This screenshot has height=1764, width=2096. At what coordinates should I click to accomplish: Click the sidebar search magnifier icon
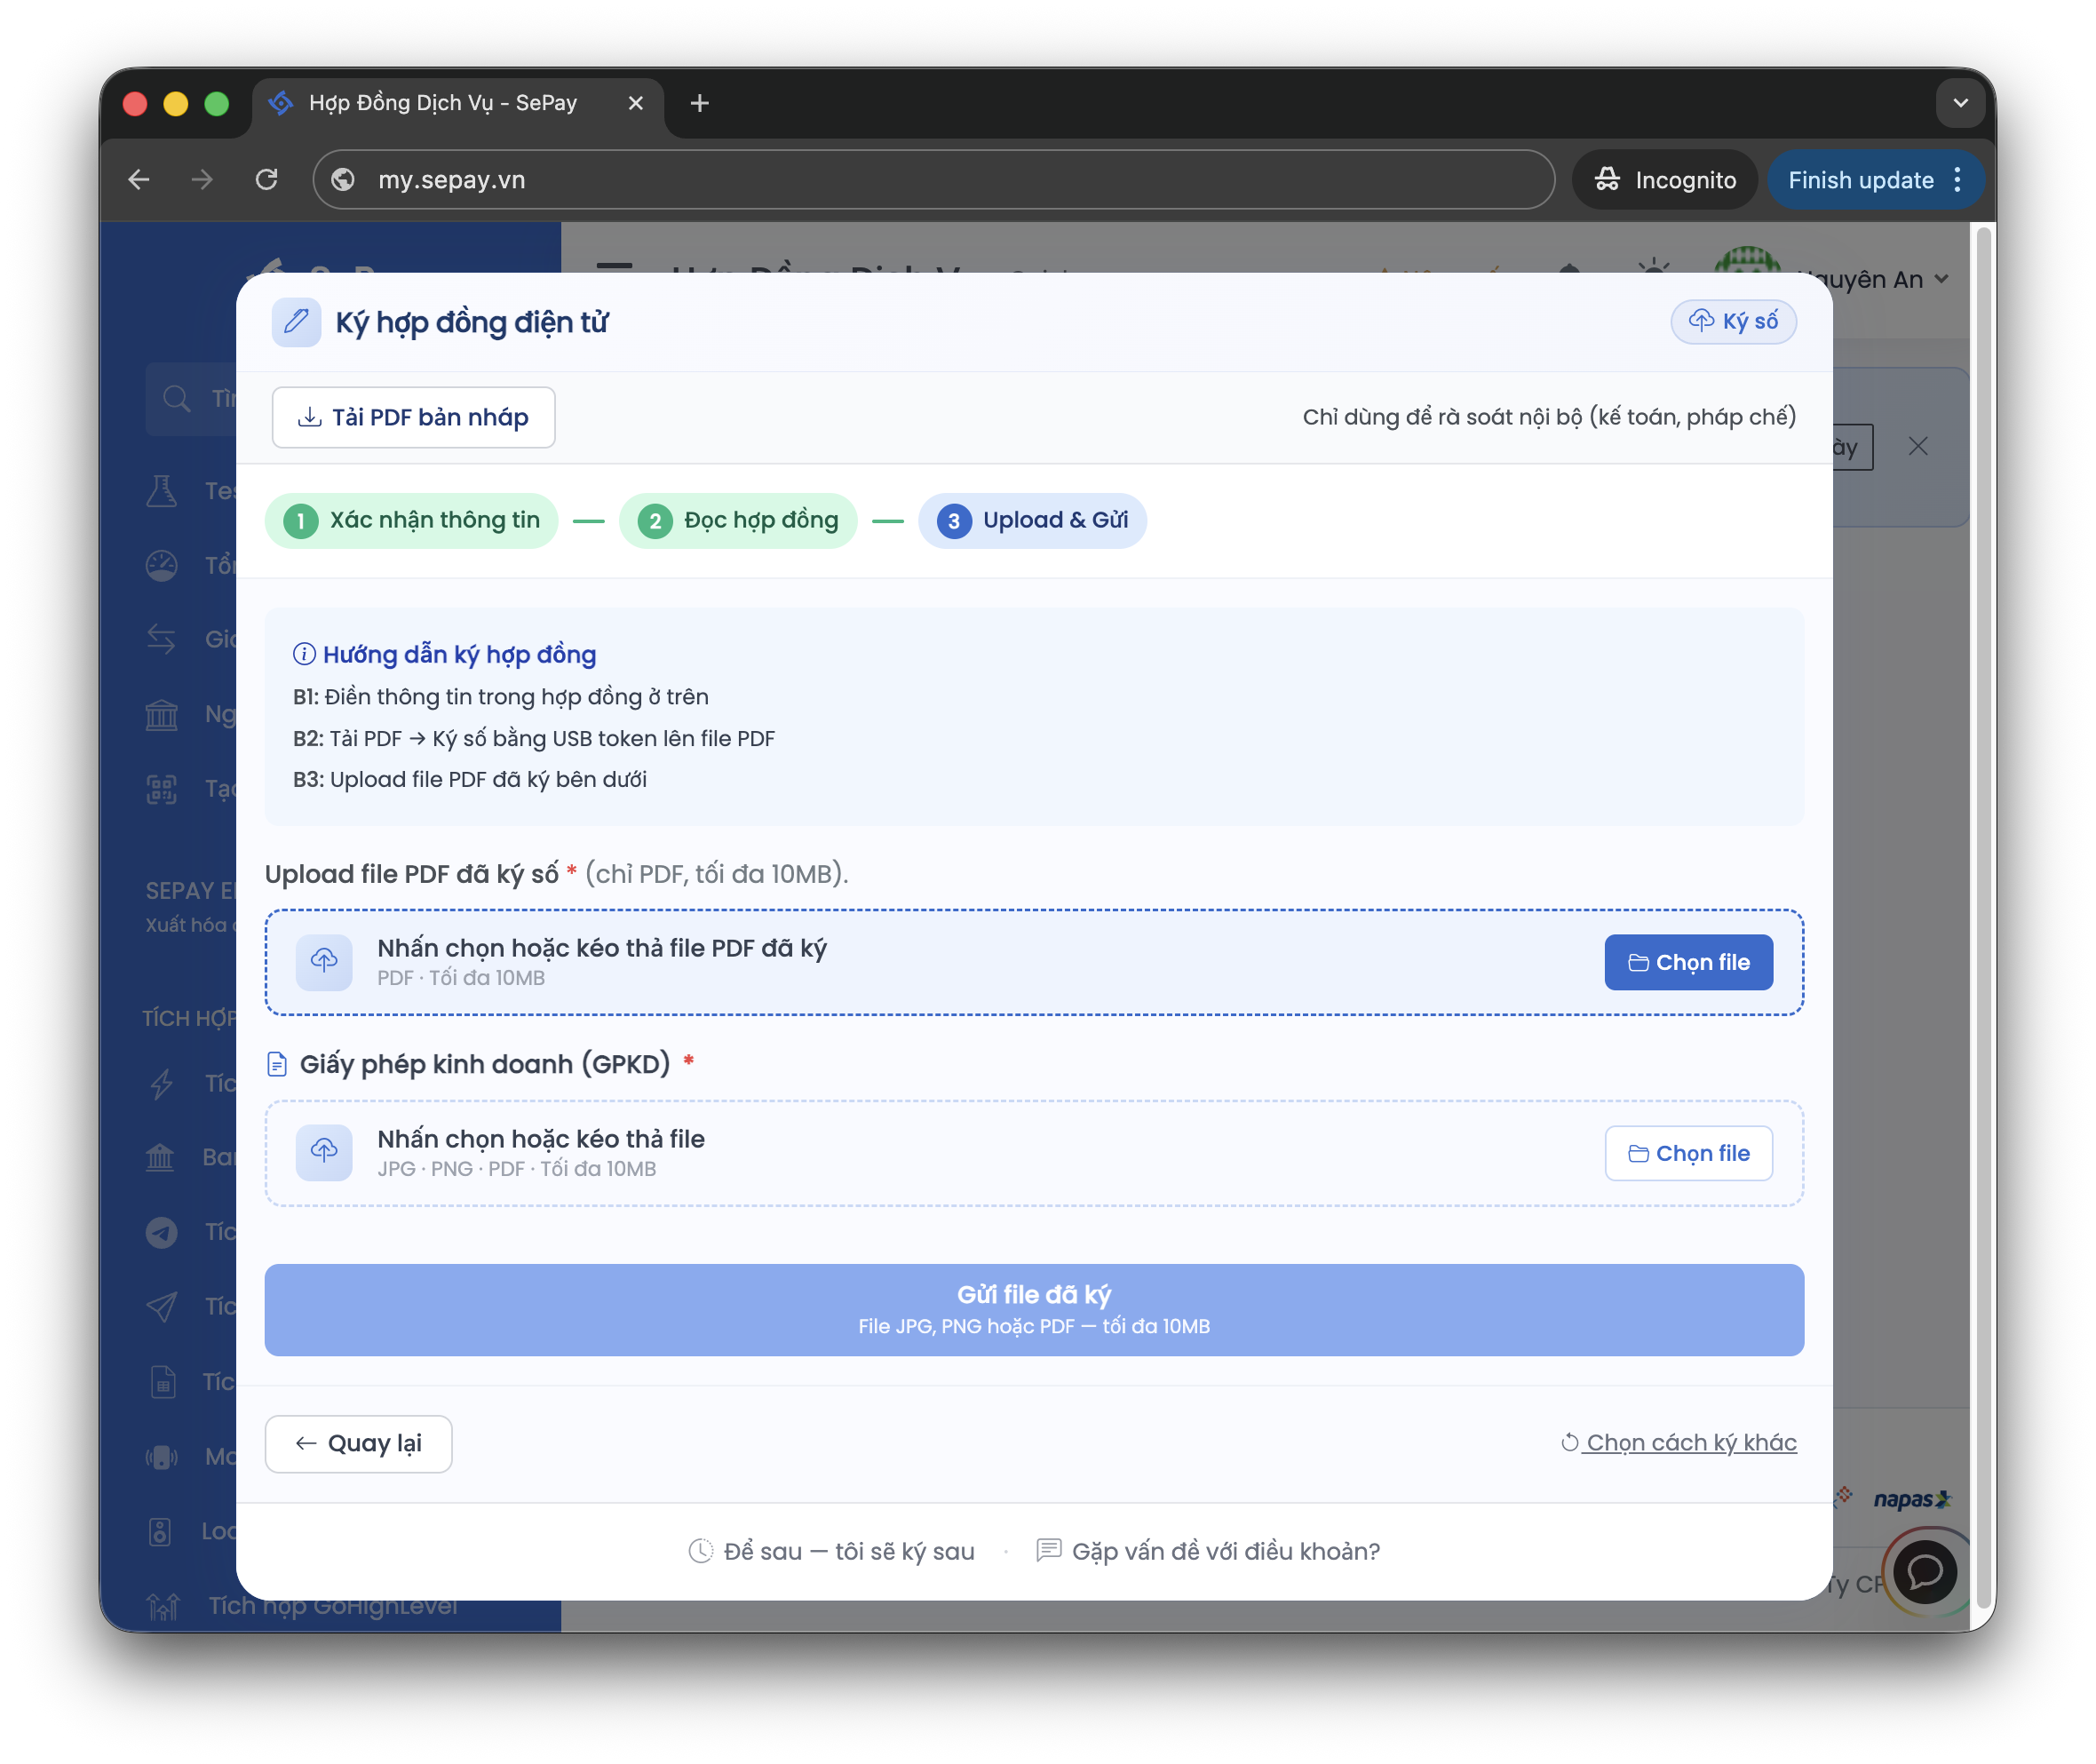point(177,398)
